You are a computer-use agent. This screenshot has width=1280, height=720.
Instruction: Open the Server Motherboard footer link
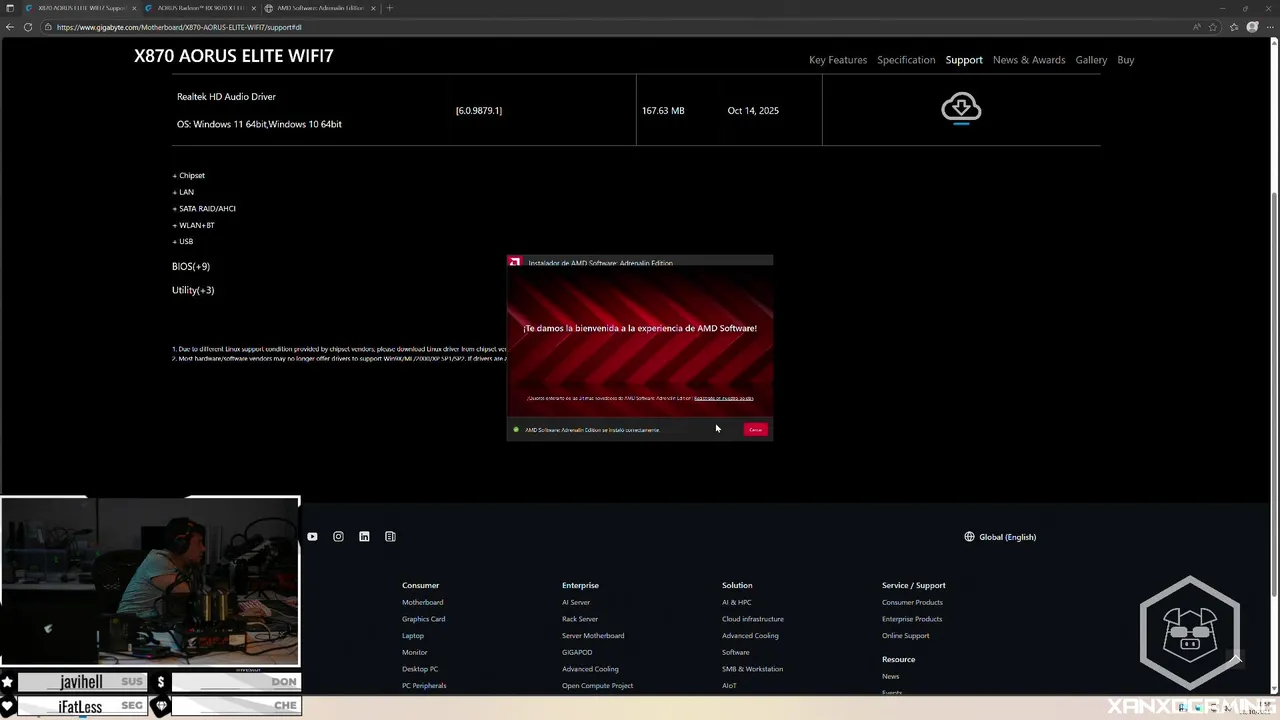(593, 636)
